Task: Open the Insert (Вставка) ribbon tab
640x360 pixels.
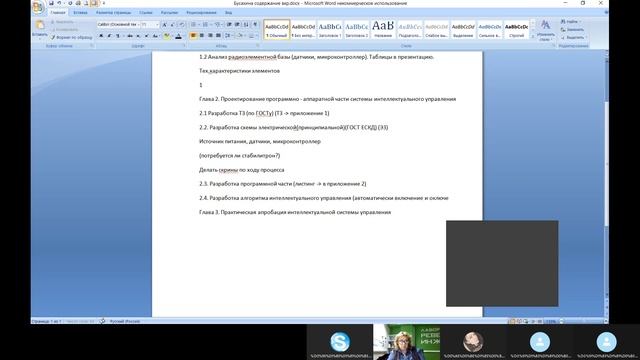Action: click(80, 13)
